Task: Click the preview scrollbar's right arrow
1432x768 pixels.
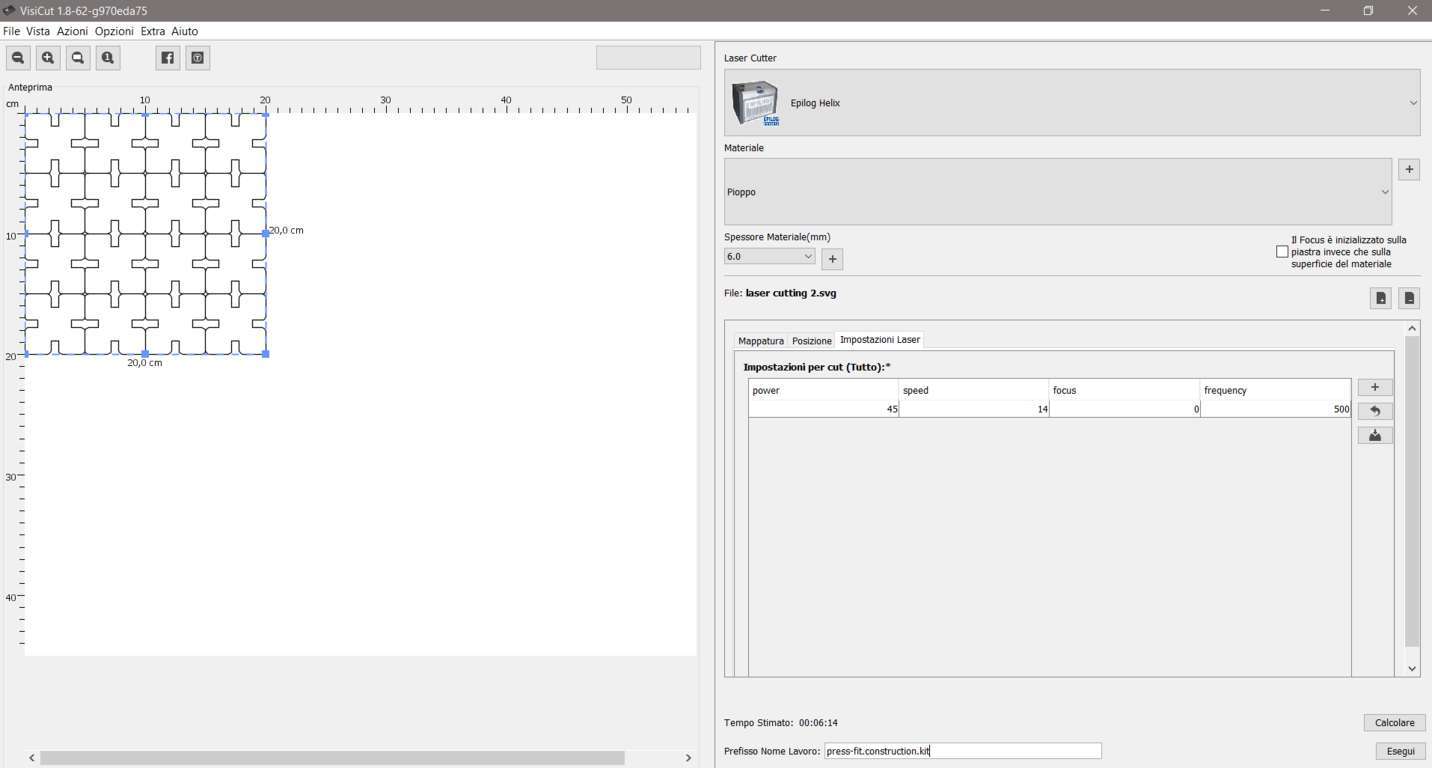Action: click(x=688, y=758)
